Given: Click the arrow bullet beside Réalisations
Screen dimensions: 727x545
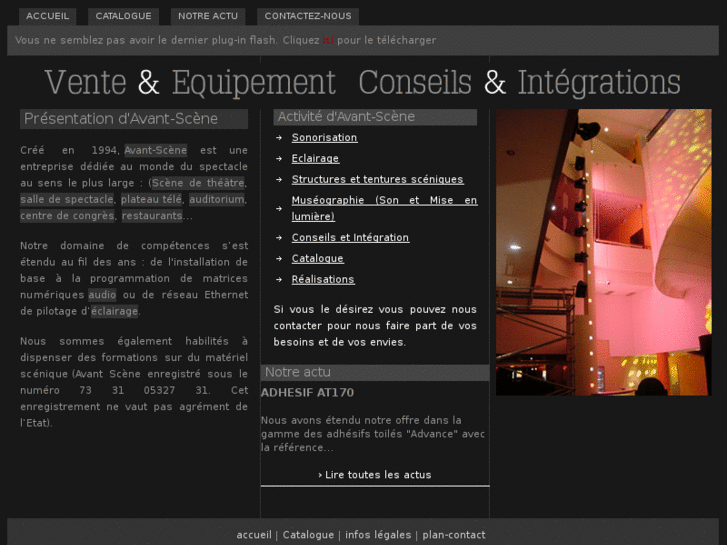Looking at the screenshot, I should click(x=279, y=279).
